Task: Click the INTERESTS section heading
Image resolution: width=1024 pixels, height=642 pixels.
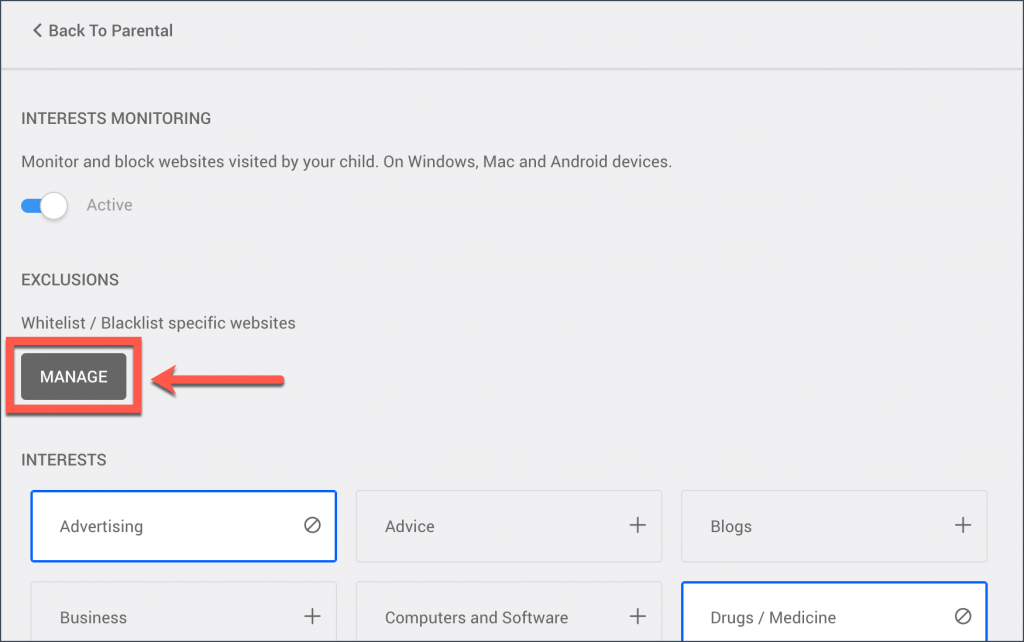Action: pyautogui.click(x=63, y=460)
